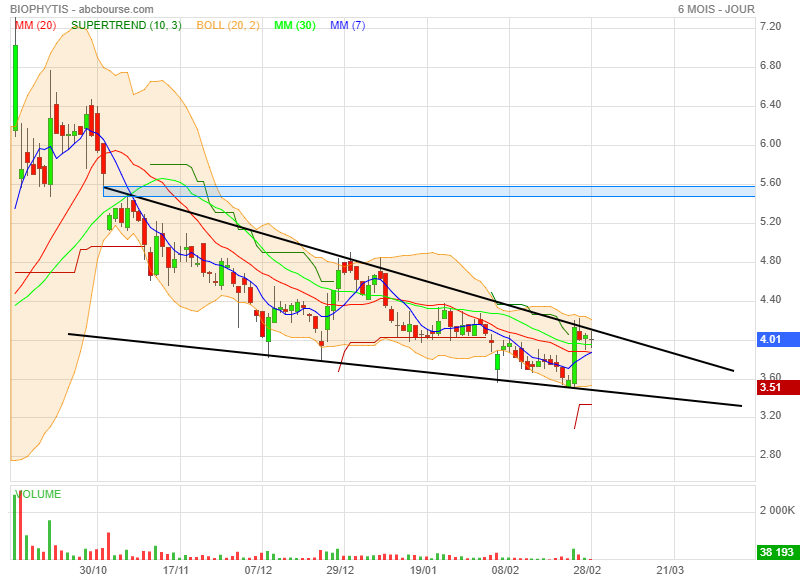Select the MM (30) legend label
Image resolution: width=800 pixels, height=580 pixels.
295,25
